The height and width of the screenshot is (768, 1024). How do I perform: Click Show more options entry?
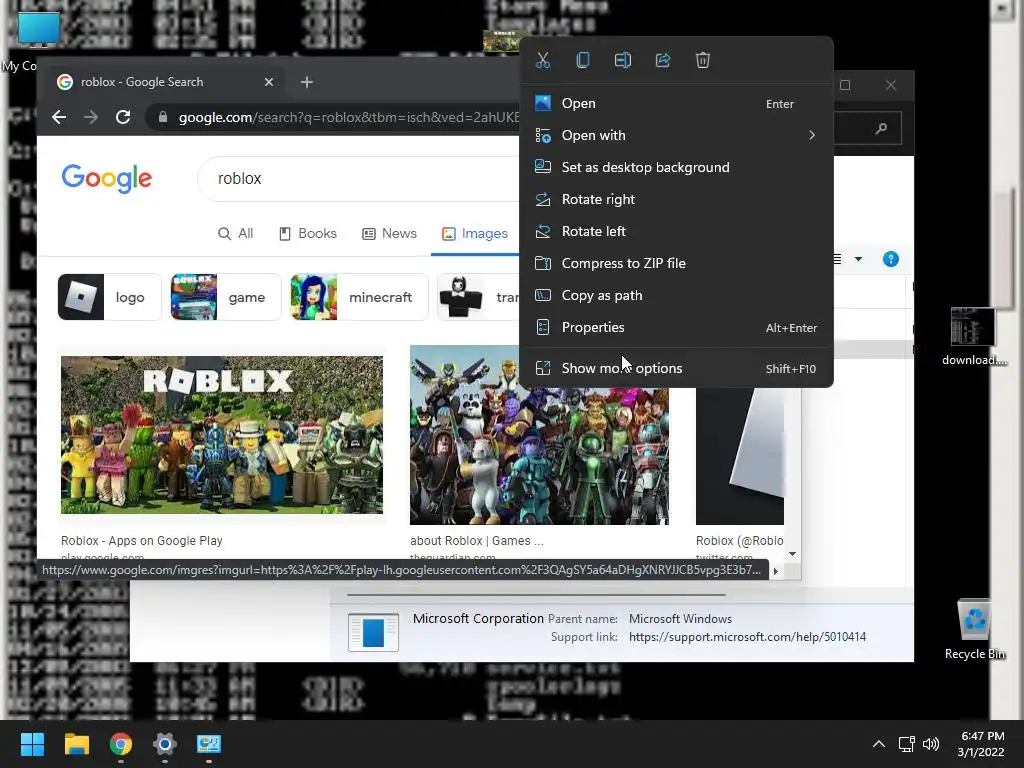tap(676, 368)
